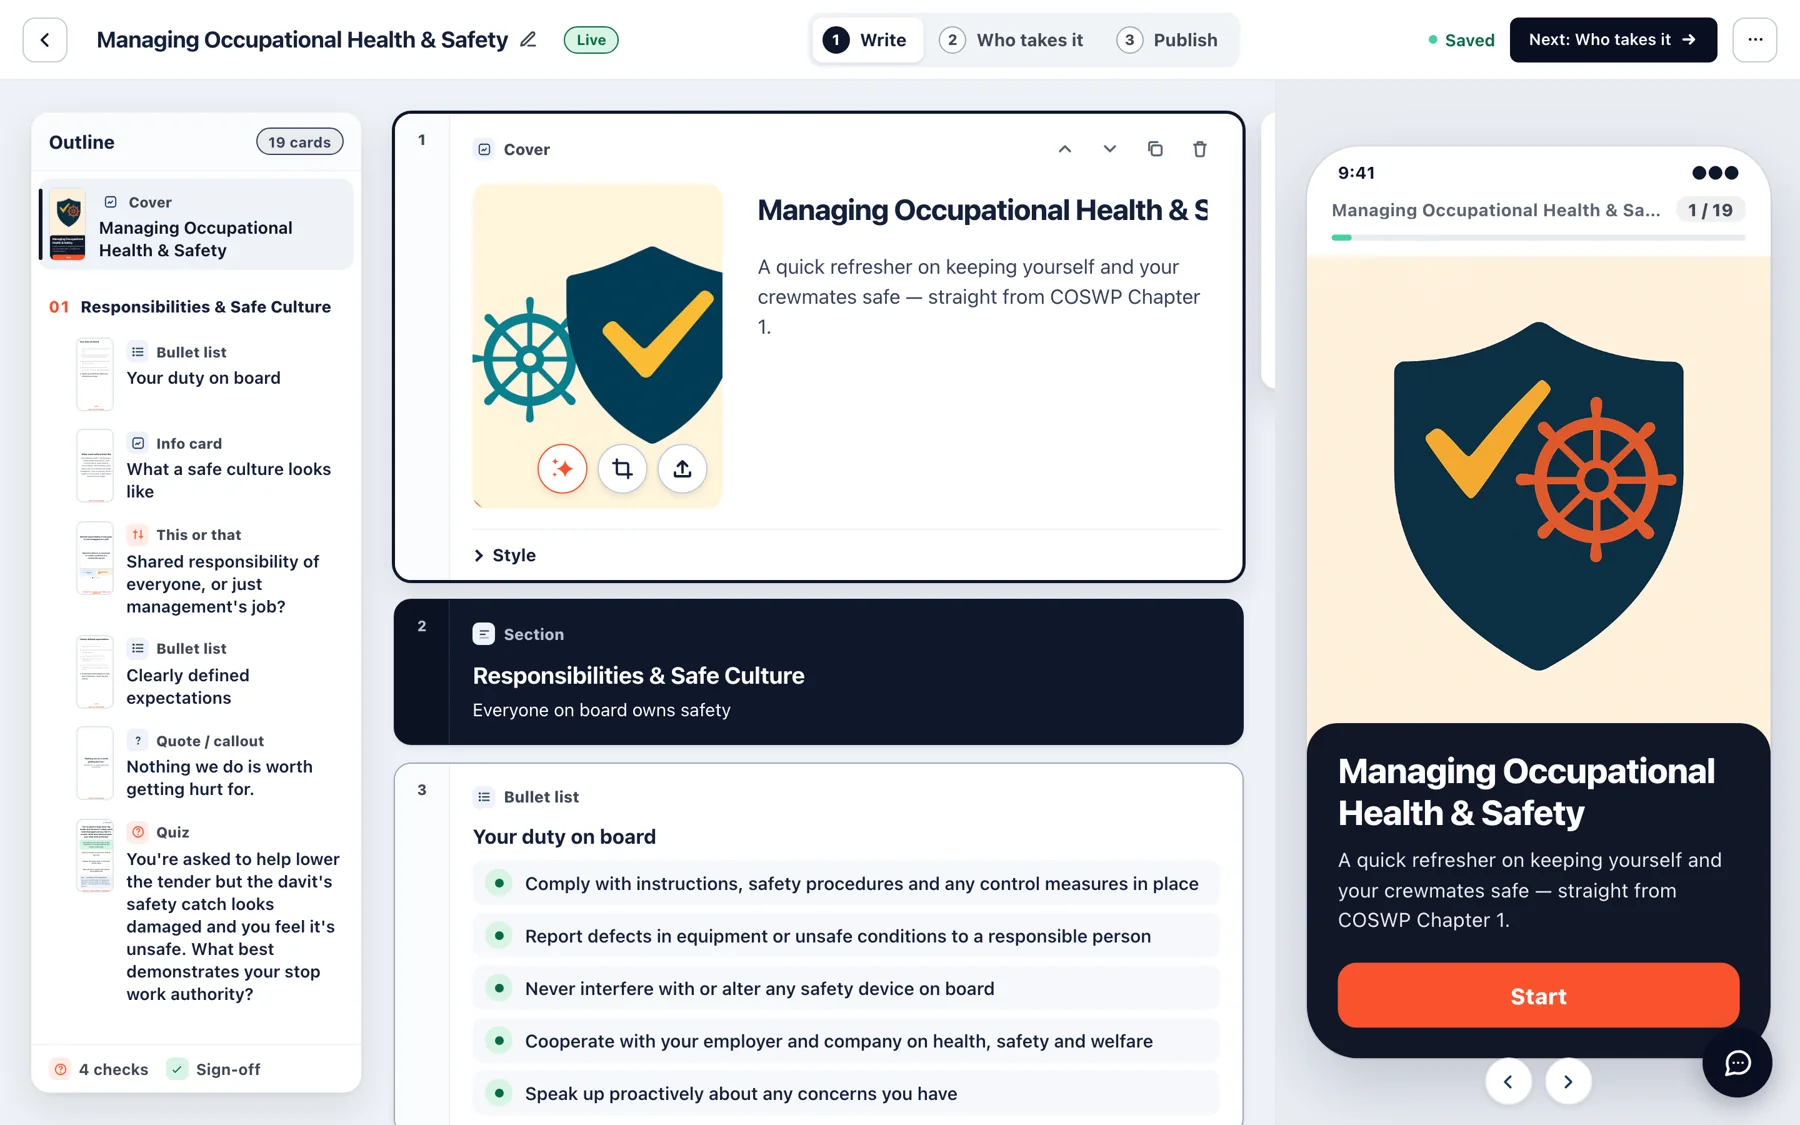Switch to Who takes it step

1012,40
